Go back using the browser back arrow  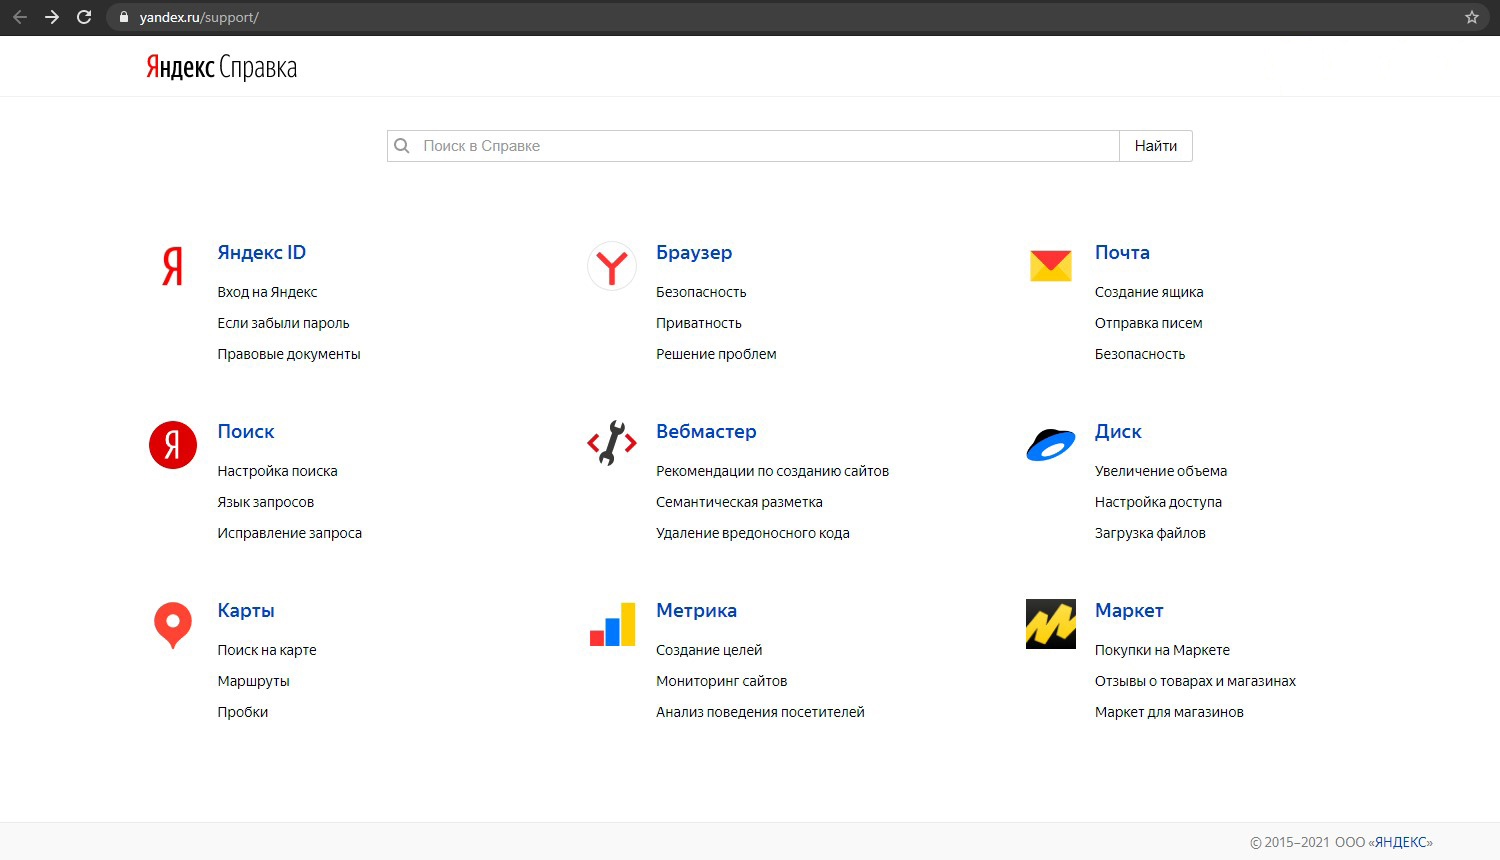coord(20,17)
